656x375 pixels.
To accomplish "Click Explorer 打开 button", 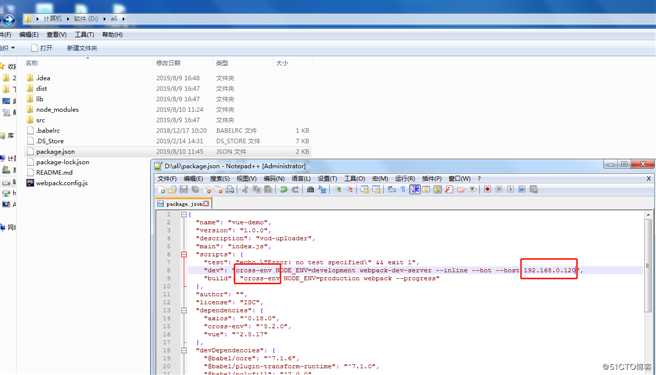I will point(42,48).
